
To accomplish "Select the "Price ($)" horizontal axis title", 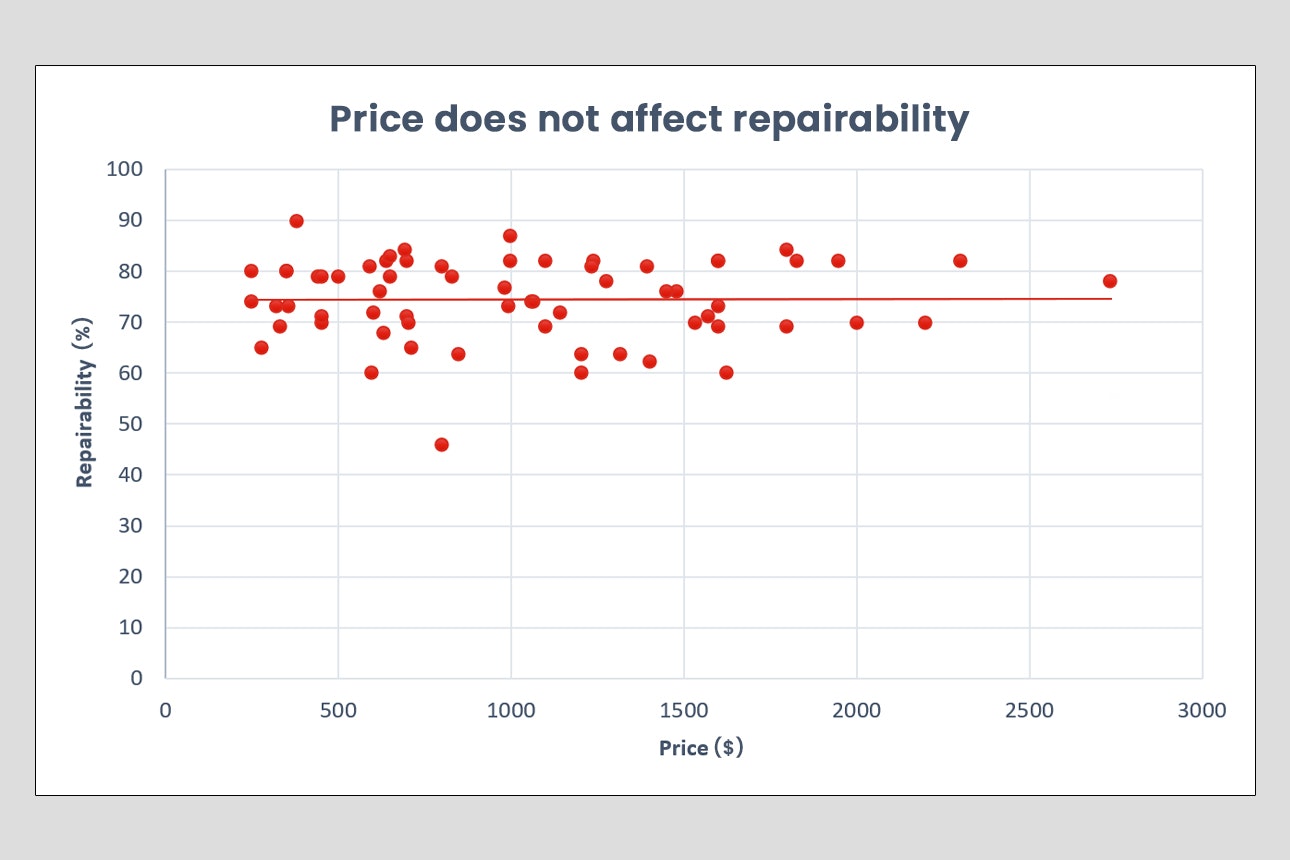I will [701, 748].
